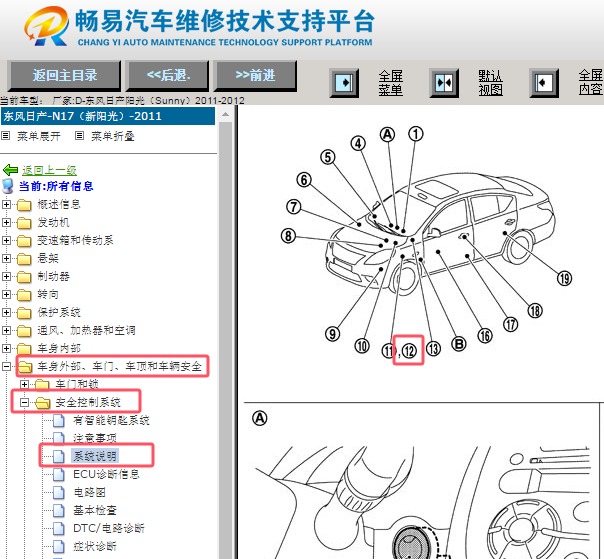604x559 pixels.
Task: Expand the 通风、加热器和空调 folder node
Action: coord(6,330)
